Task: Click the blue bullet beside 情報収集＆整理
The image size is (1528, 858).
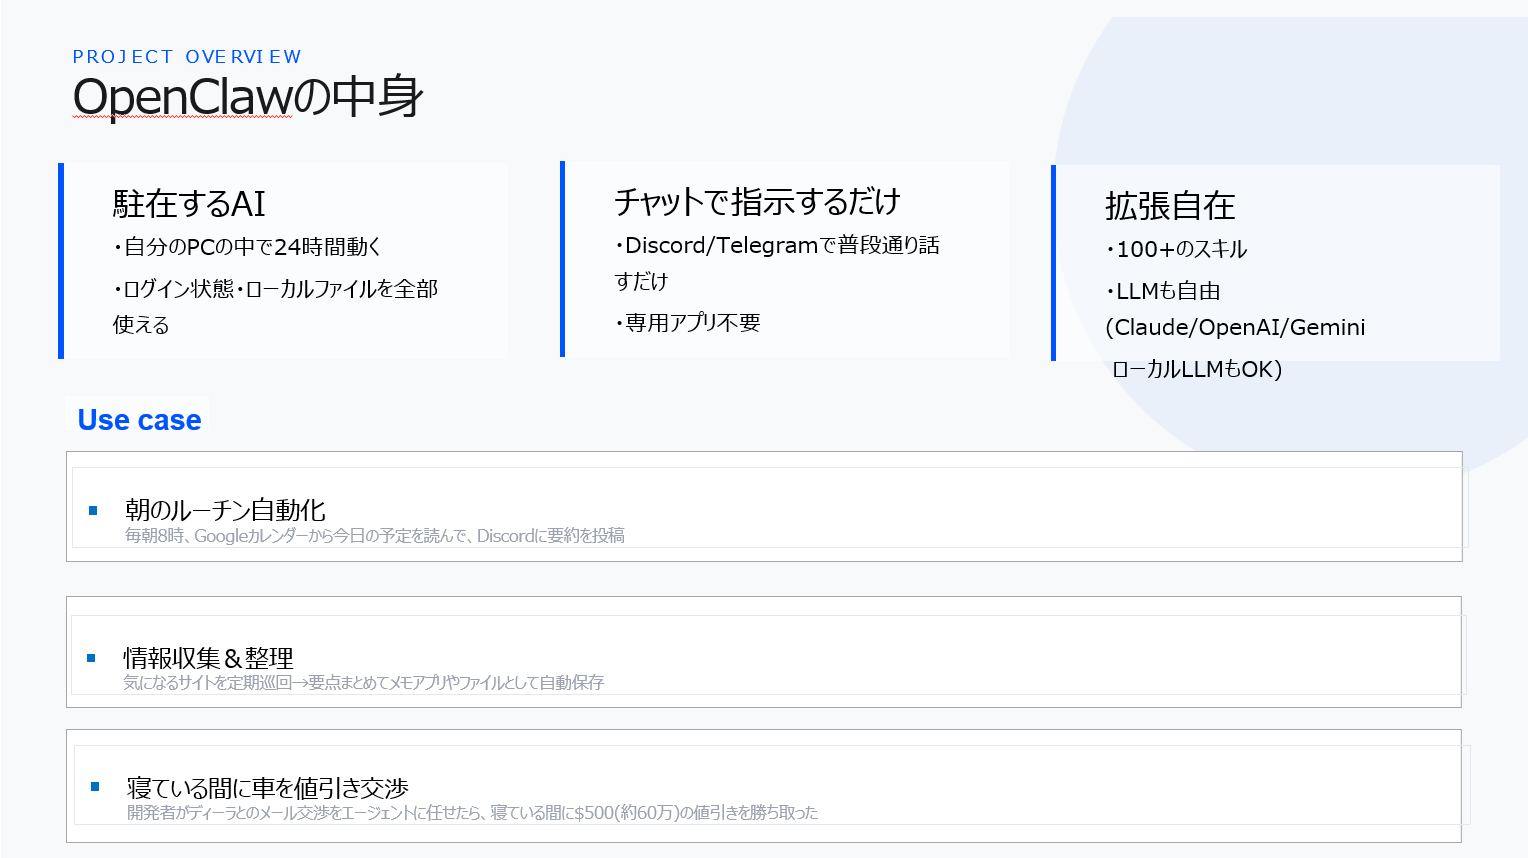Action: 92,658
